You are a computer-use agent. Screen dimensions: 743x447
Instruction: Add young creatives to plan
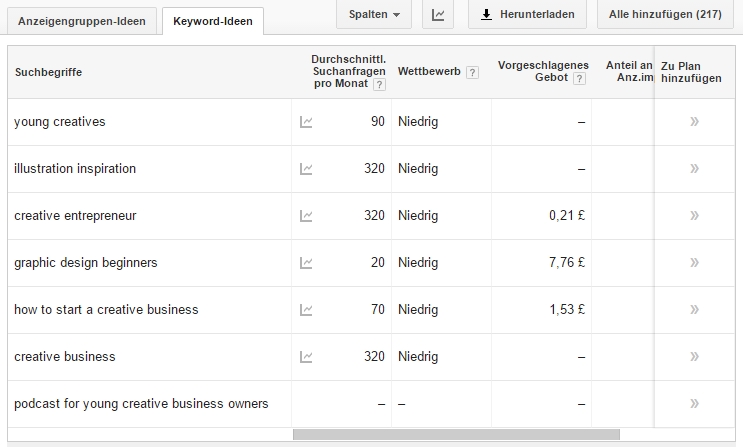click(694, 122)
